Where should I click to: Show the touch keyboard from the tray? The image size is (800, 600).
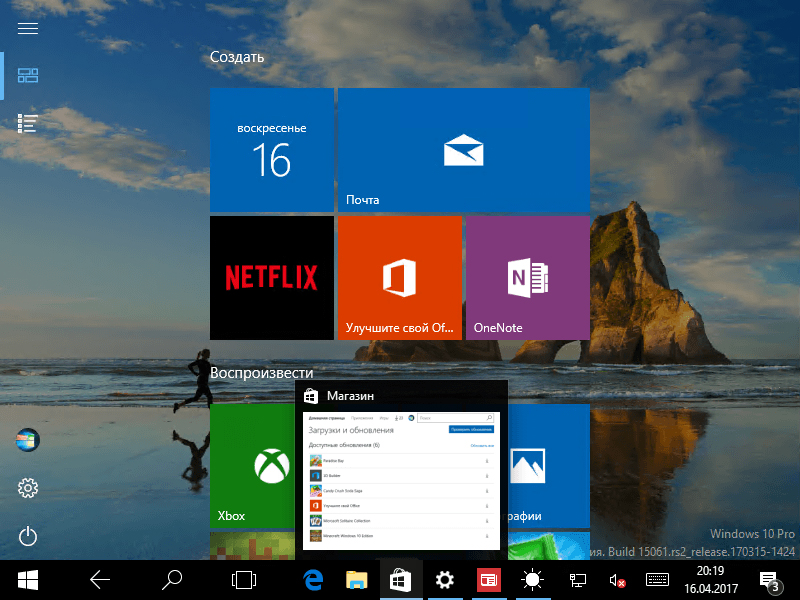(x=657, y=580)
